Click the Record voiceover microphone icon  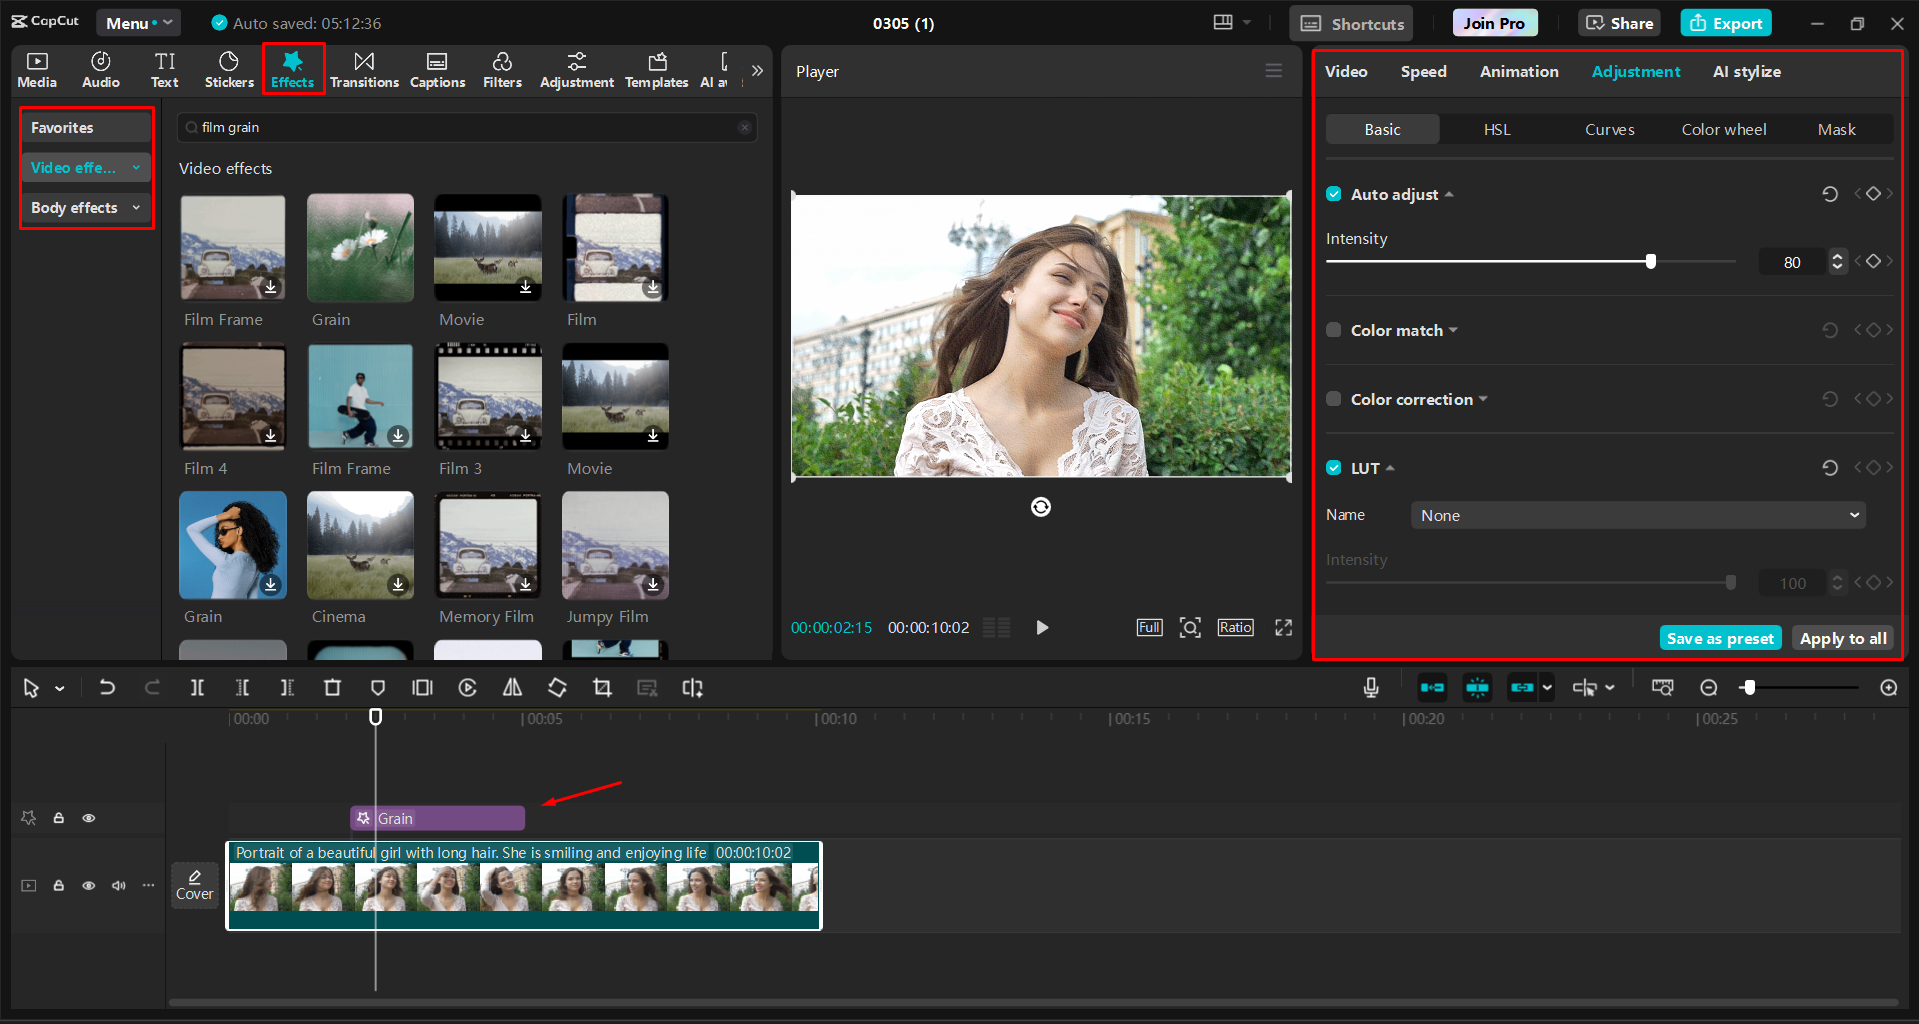[1370, 687]
